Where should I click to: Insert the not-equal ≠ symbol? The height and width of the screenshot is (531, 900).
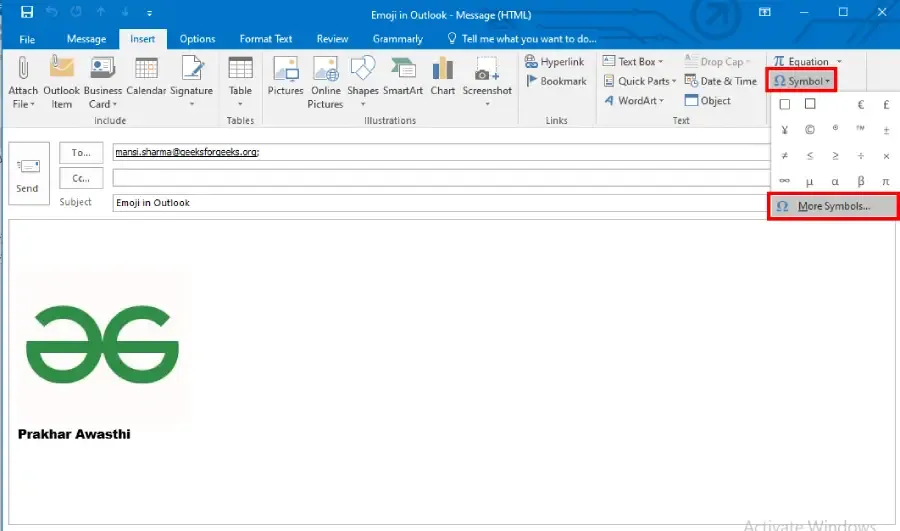(x=785, y=156)
